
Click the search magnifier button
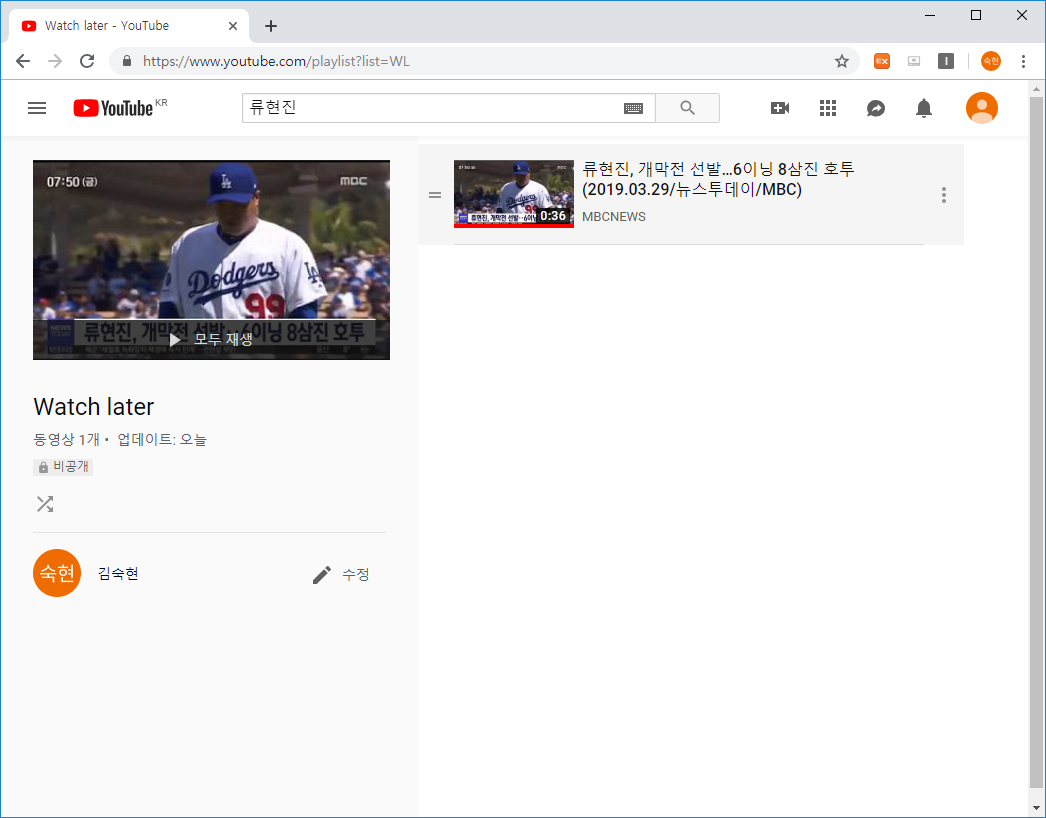pos(687,108)
